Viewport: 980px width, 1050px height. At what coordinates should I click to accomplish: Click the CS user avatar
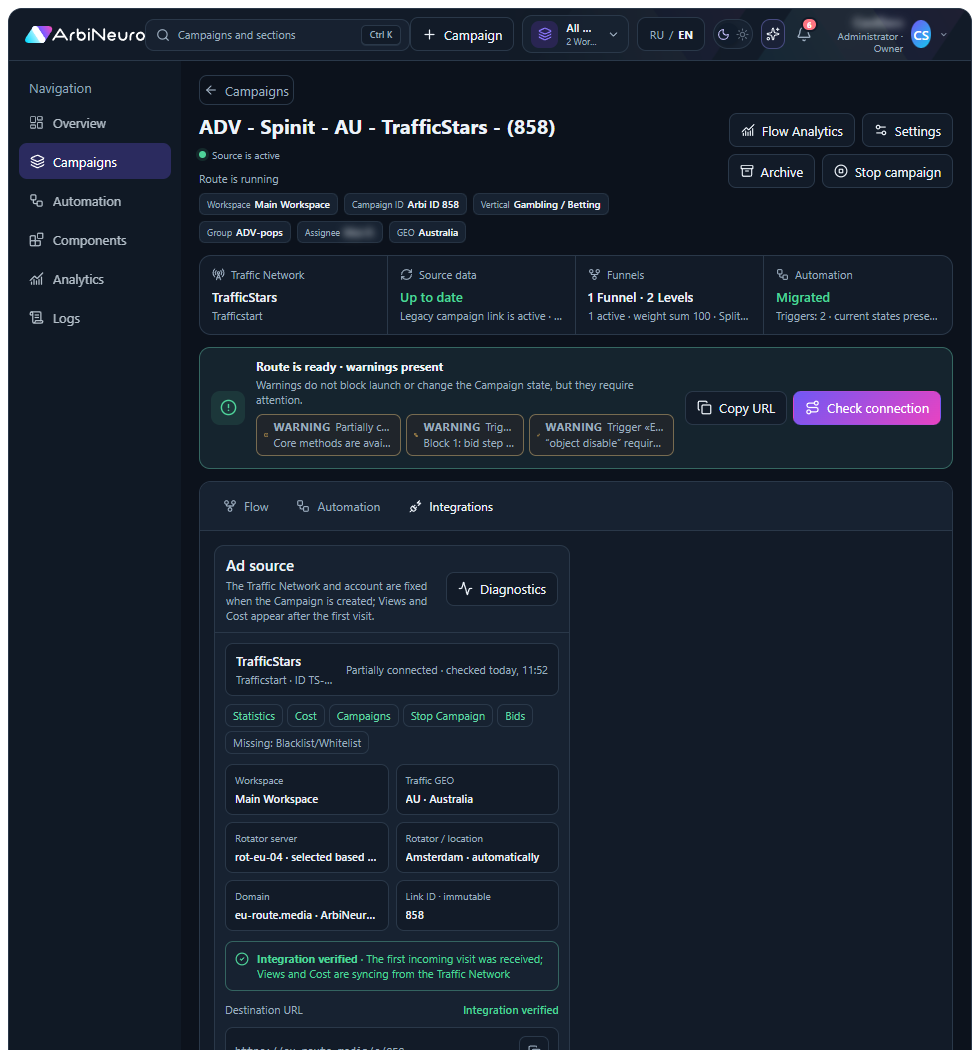(921, 35)
